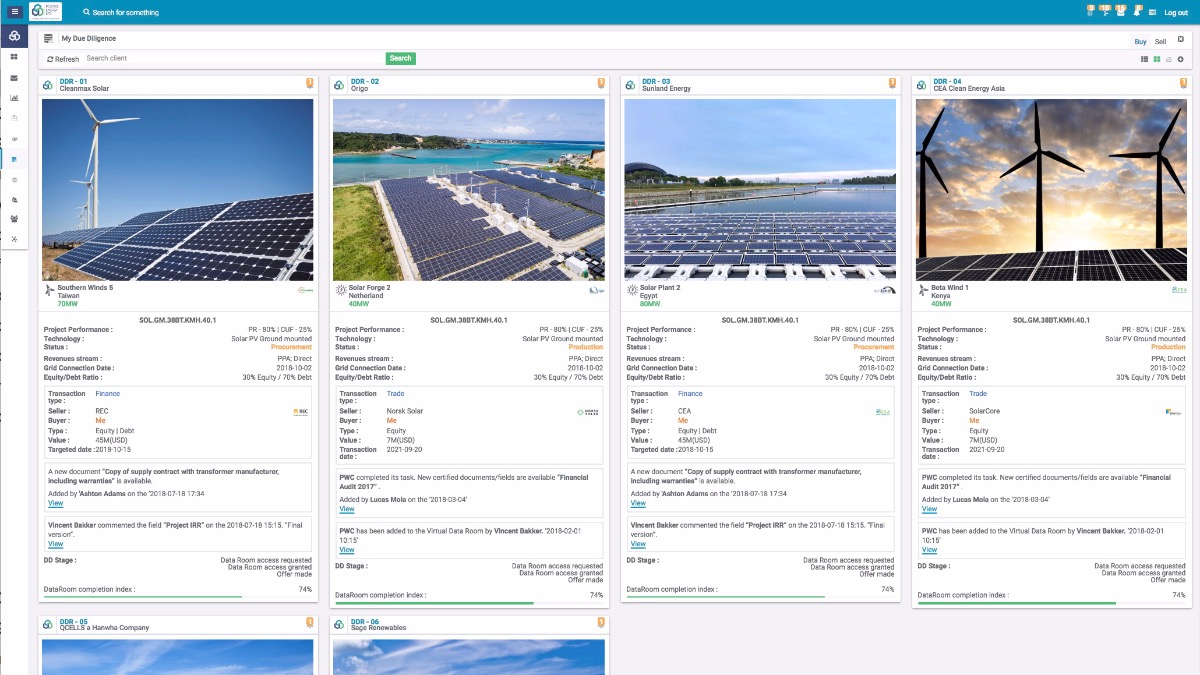Click the DataRoom completion bar on DDR - 04
The height and width of the screenshot is (675, 1200).
(1051, 603)
